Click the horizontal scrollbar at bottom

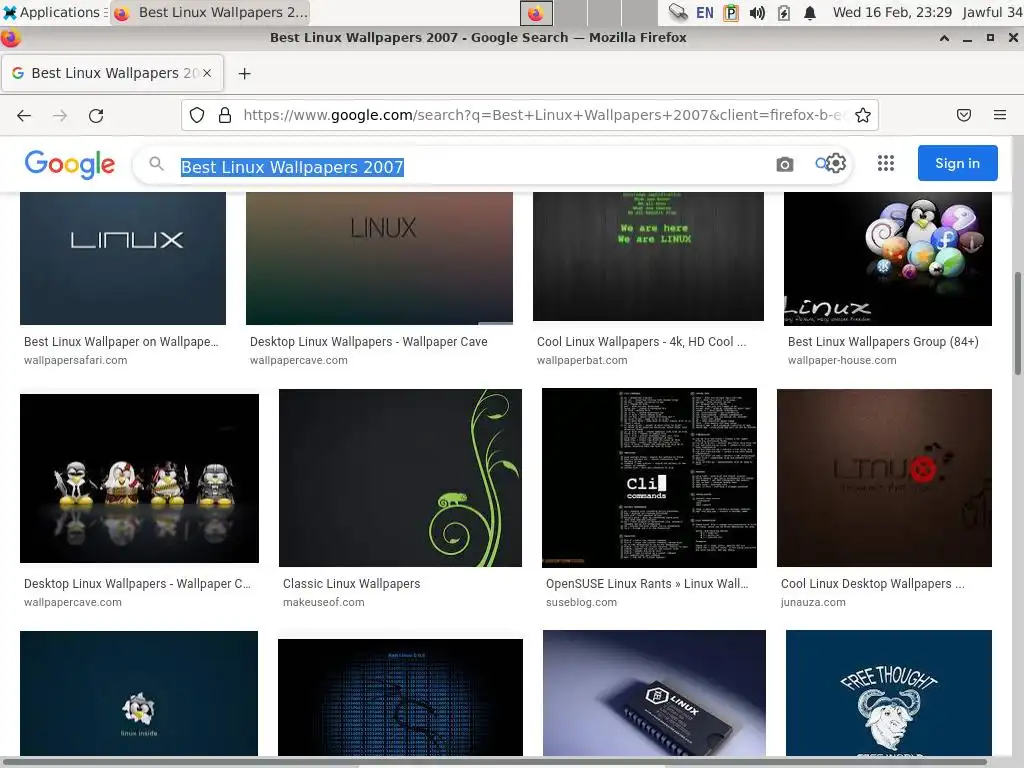(x=496, y=762)
